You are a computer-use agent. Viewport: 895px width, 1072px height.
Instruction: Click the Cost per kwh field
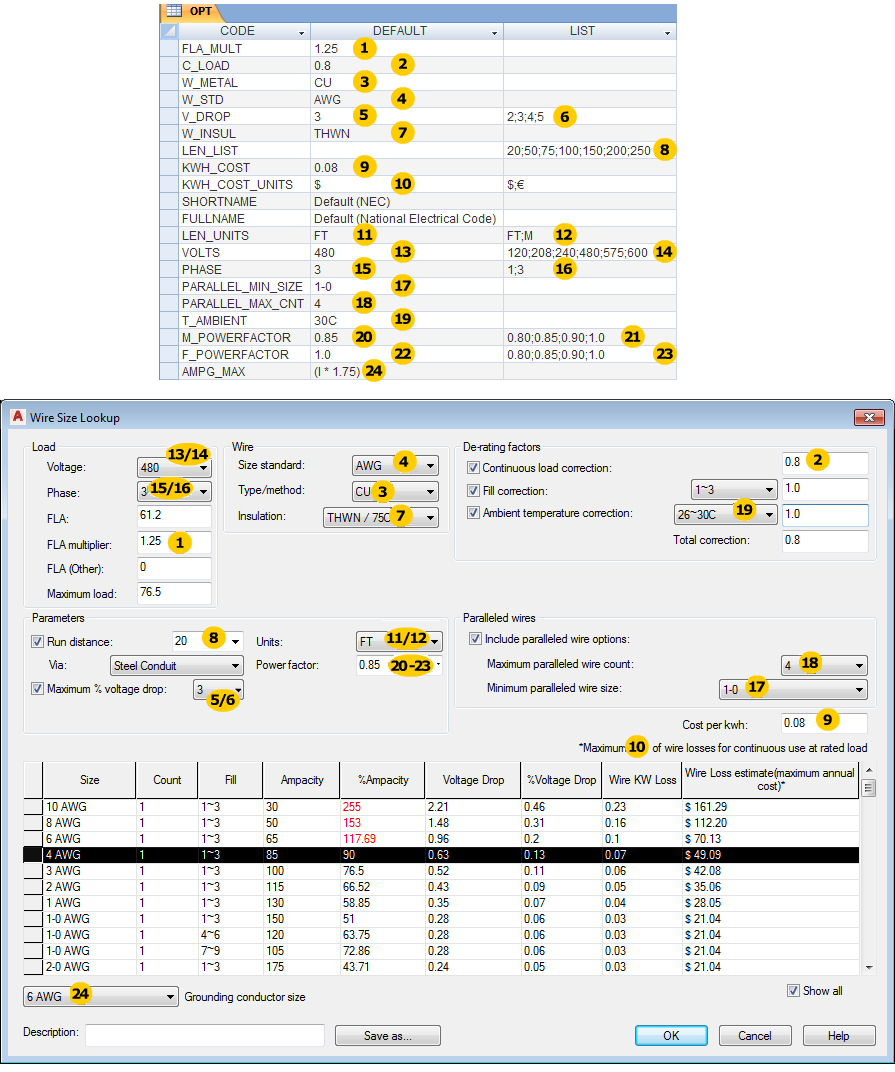(x=825, y=723)
